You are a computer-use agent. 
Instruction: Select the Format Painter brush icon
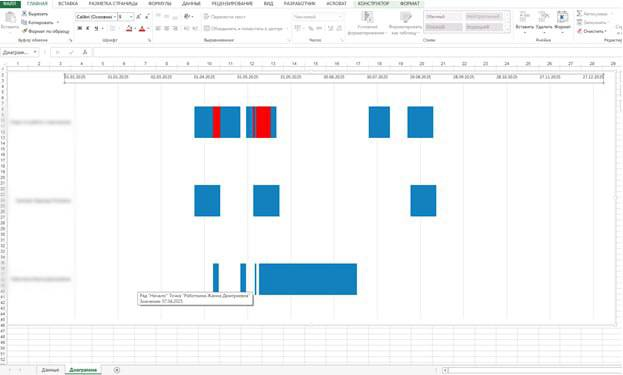(24, 31)
